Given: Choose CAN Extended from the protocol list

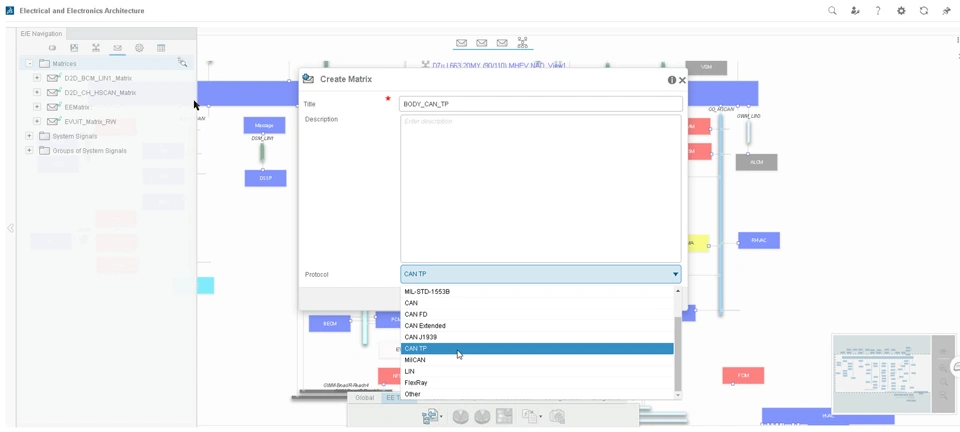Looking at the screenshot, I should point(537,326).
